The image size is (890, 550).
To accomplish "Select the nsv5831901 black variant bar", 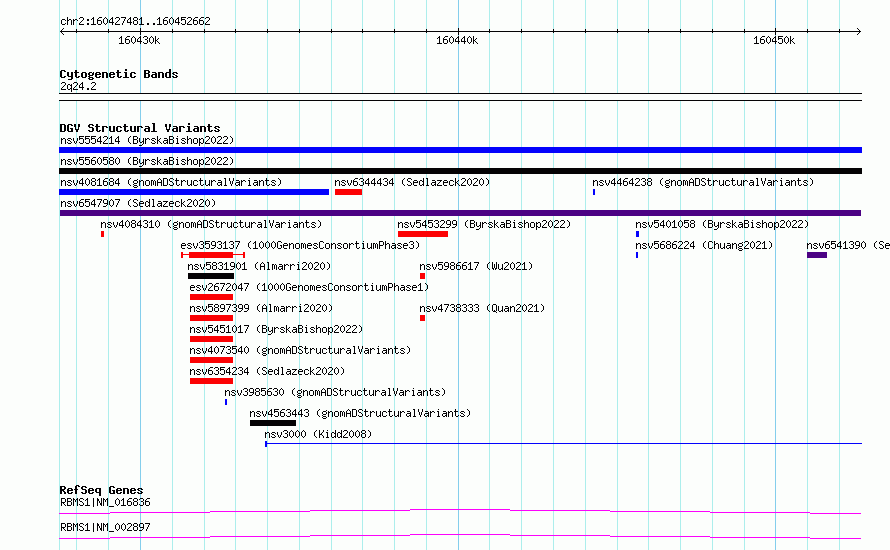I will pyautogui.click(x=211, y=276).
